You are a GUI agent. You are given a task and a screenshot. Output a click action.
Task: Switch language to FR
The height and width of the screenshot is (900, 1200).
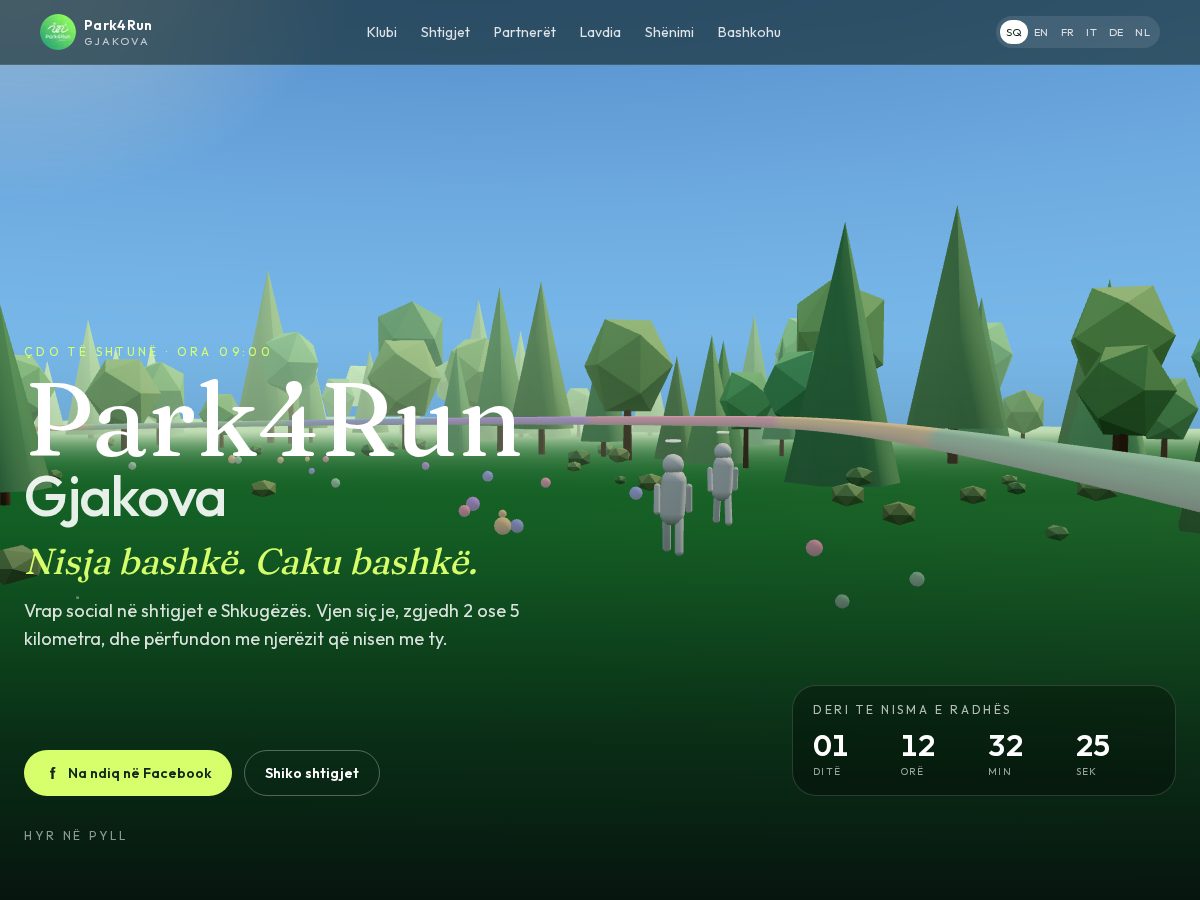point(1067,32)
